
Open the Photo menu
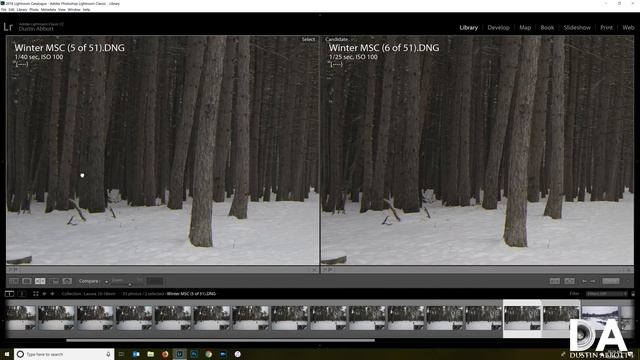click(34, 9)
